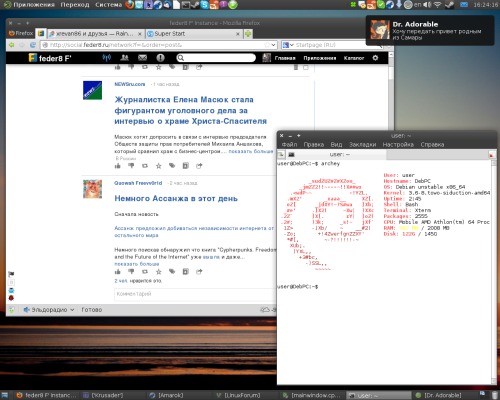Open the NEWSru.com author link

(x=130, y=84)
